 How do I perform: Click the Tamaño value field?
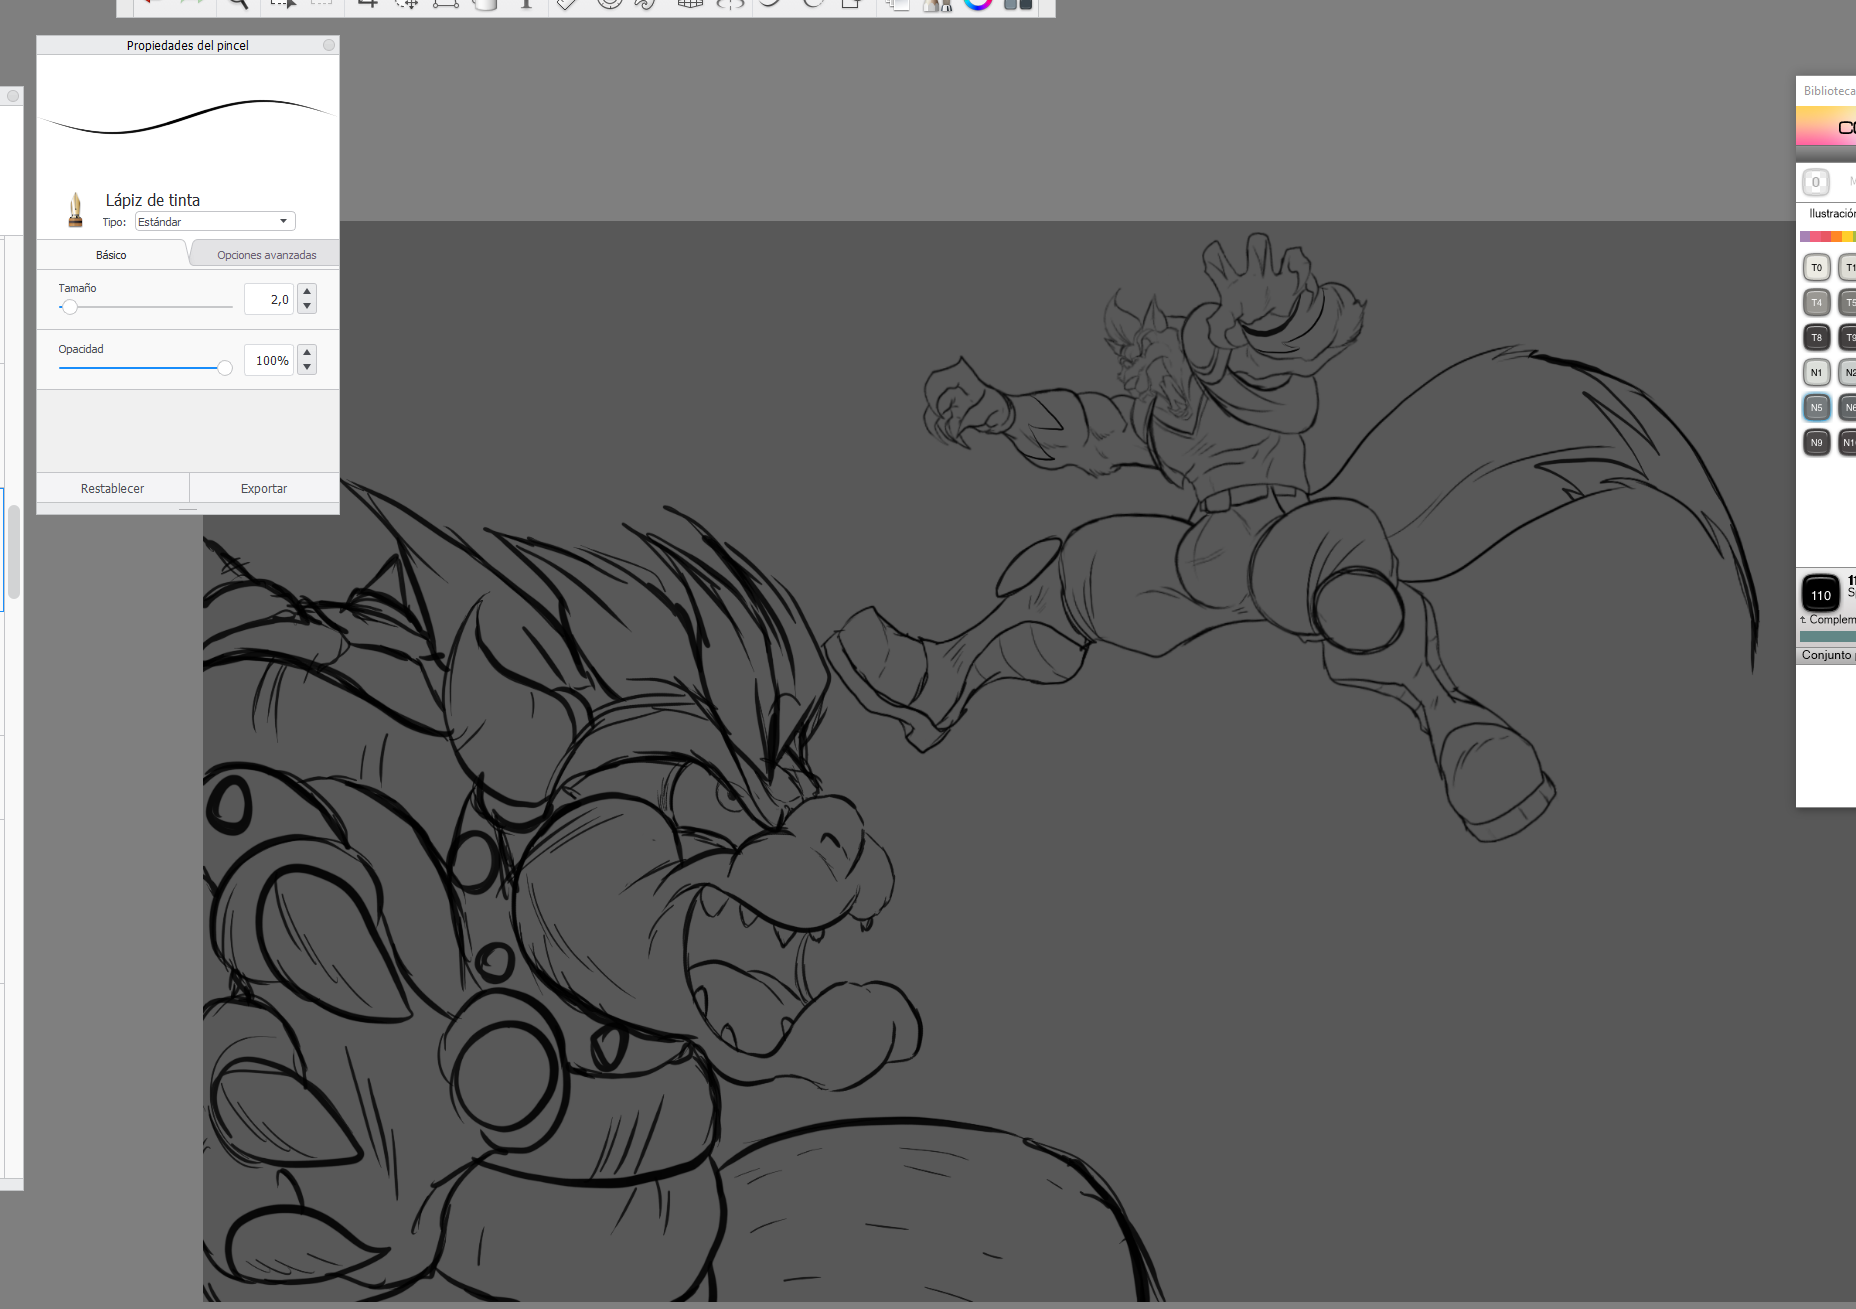(269, 299)
